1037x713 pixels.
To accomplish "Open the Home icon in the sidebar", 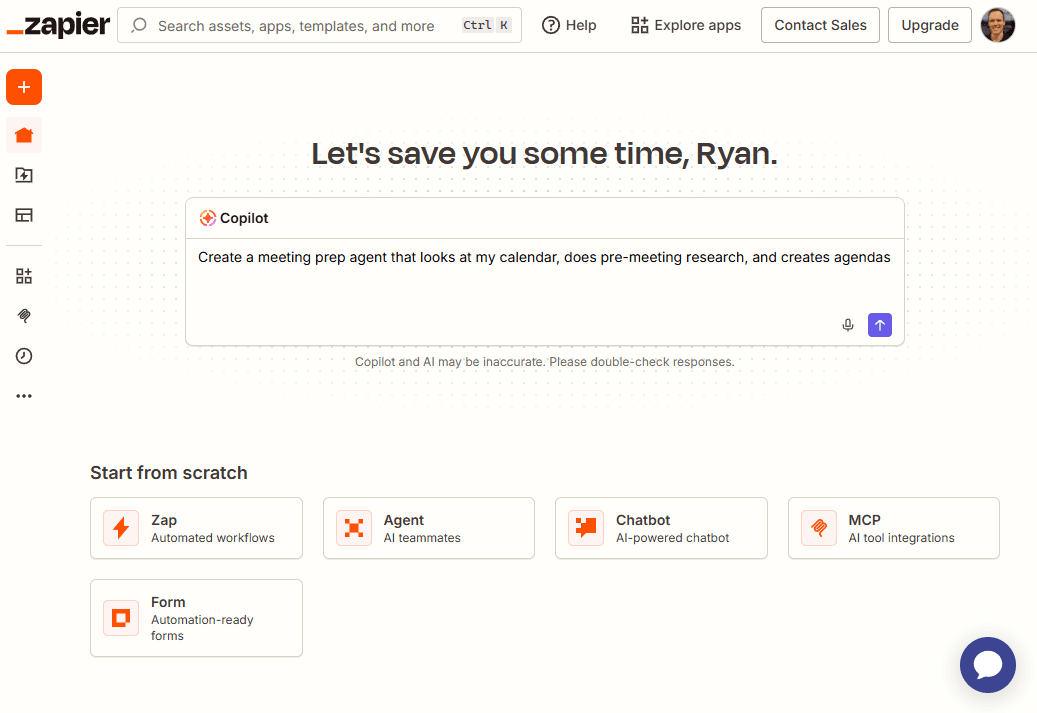I will tap(24, 136).
